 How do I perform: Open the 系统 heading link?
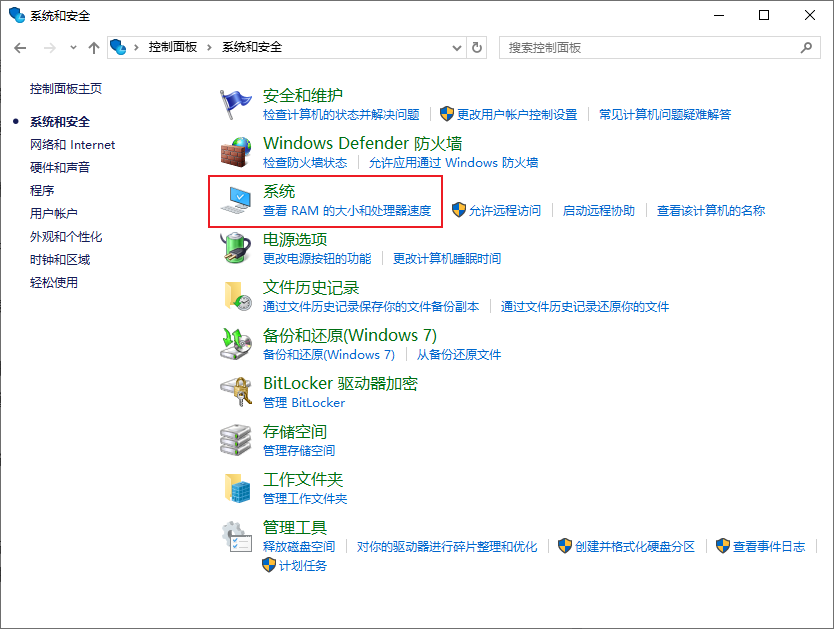click(279, 191)
